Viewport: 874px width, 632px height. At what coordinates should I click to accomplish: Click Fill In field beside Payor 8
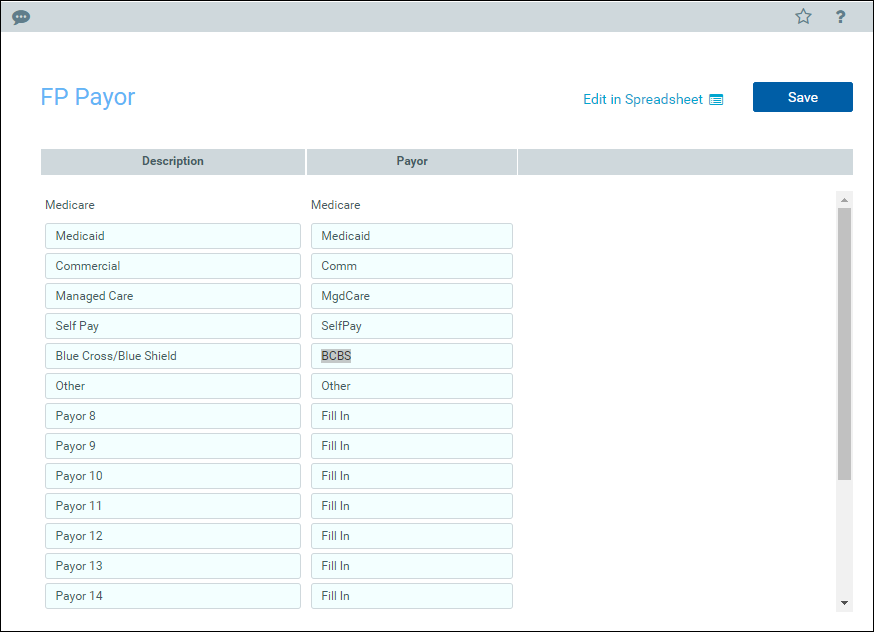(412, 416)
